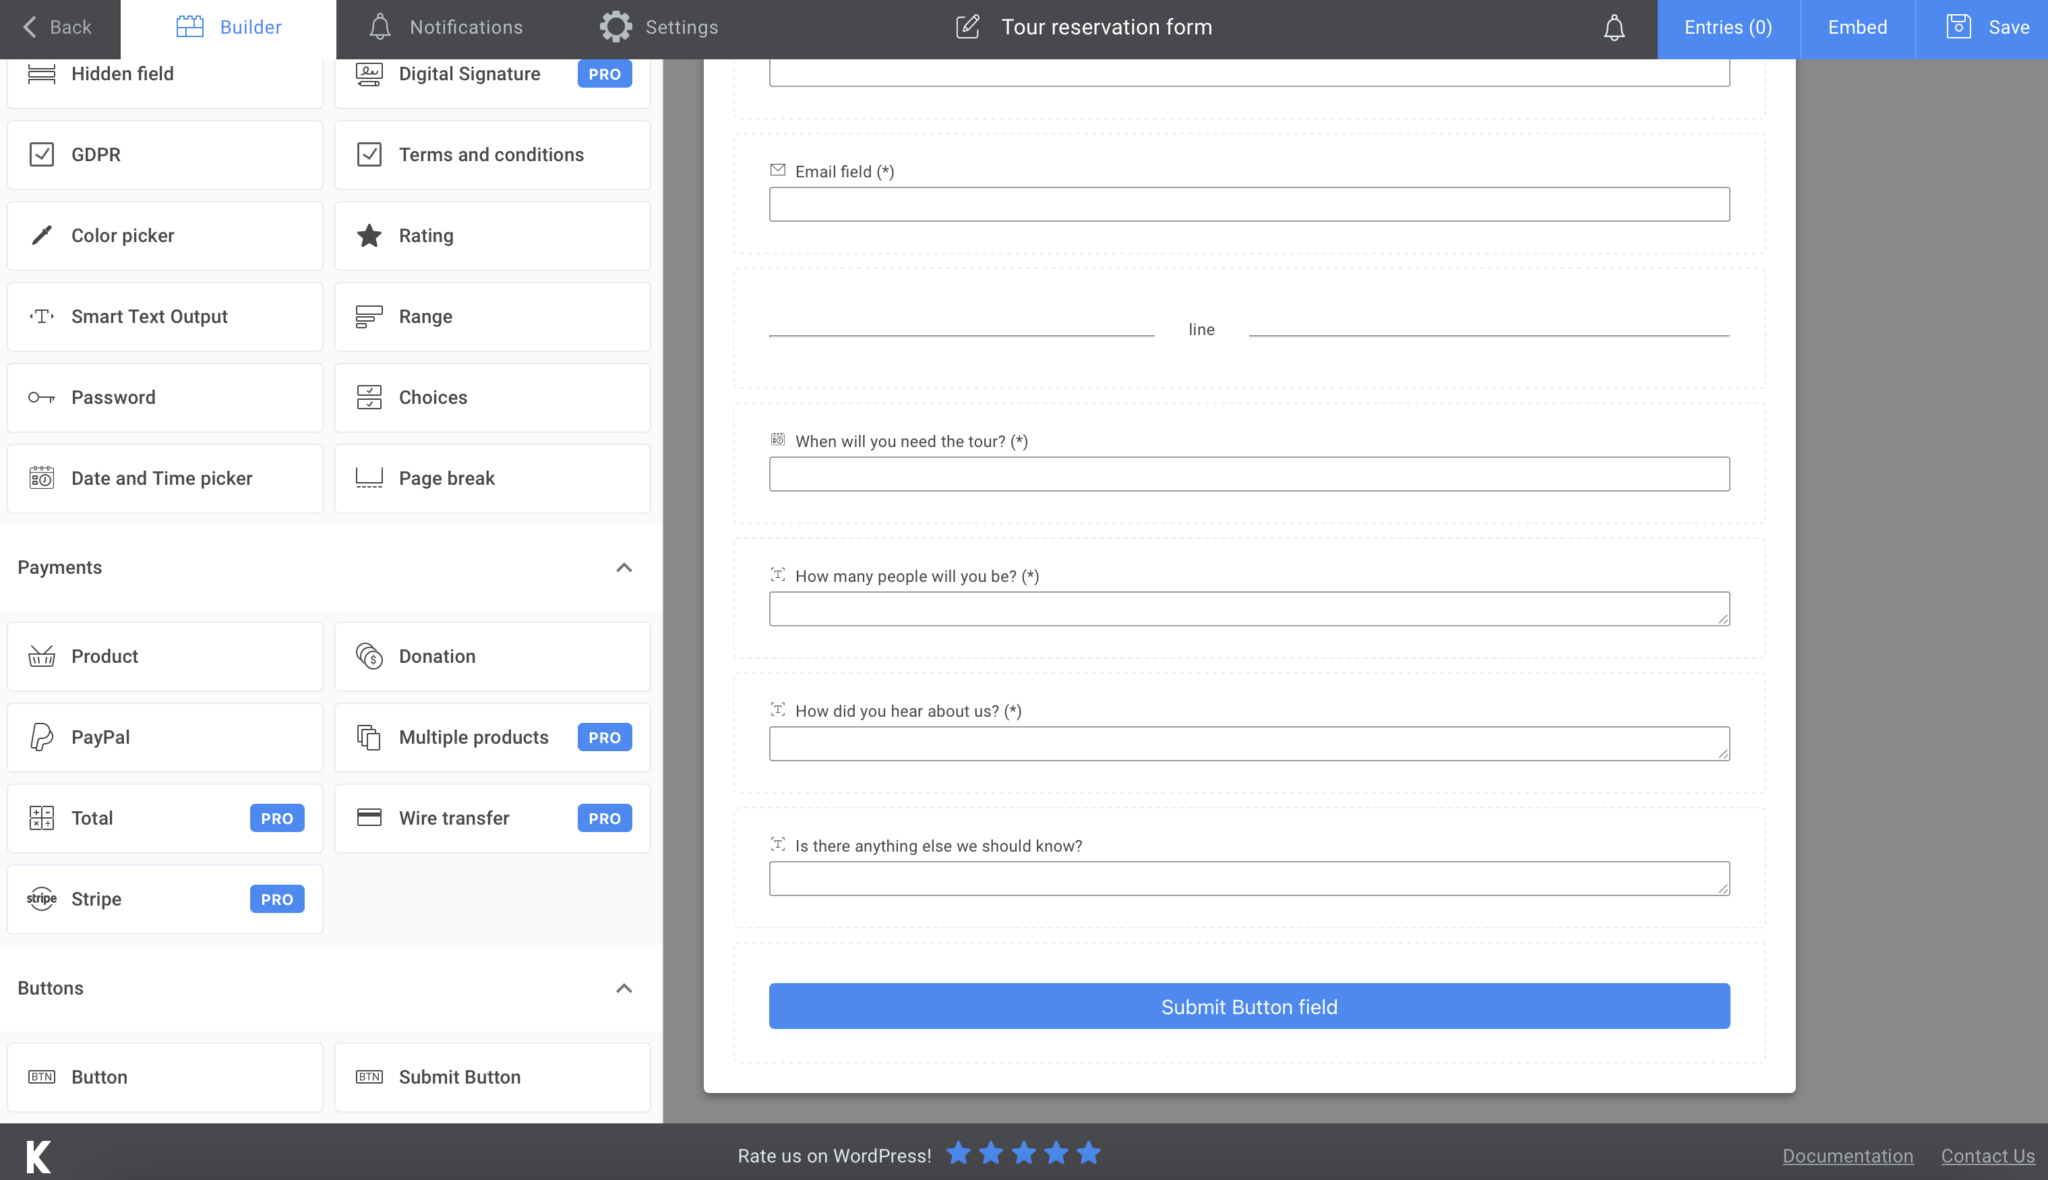The height and width of the screenshot is (1180, 2048).
Task: Switch to the Builder tab
Action: tap(229, 27)
